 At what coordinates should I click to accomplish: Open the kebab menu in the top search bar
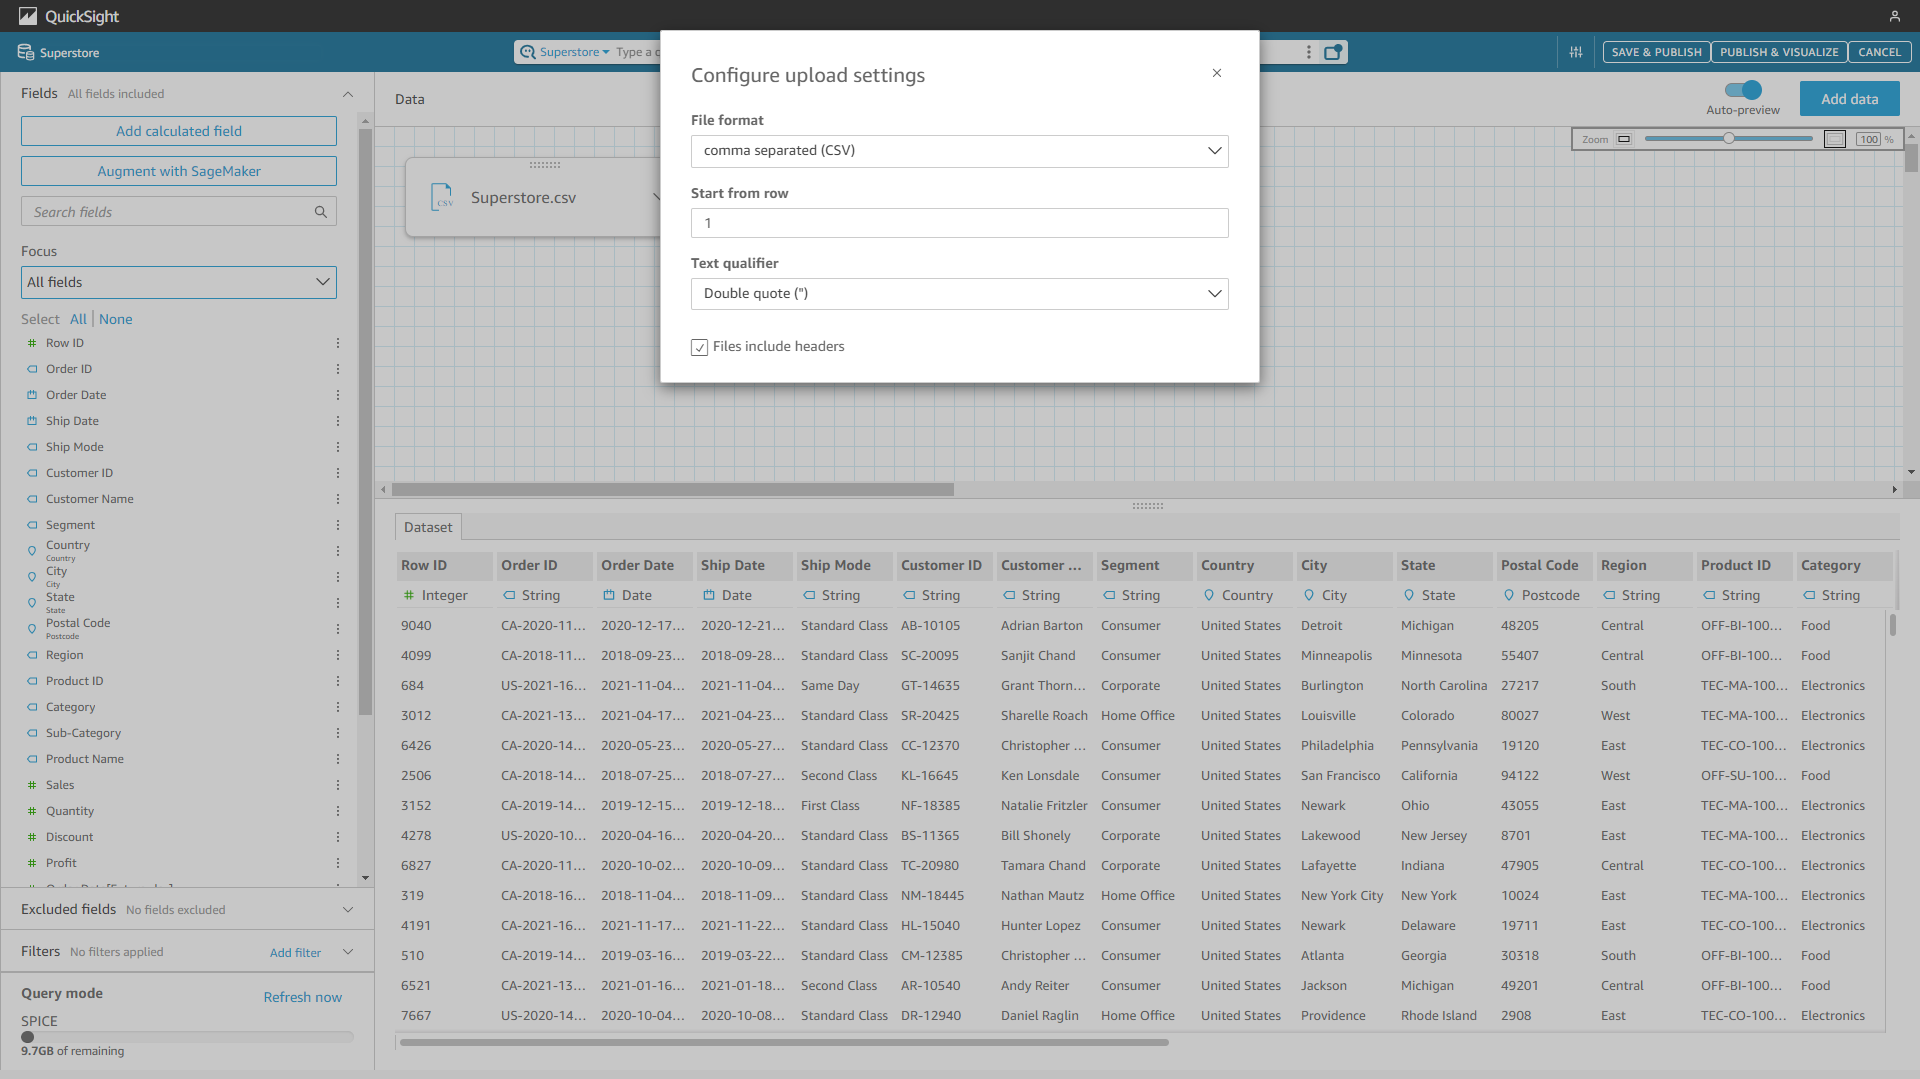coord(1308,52)
